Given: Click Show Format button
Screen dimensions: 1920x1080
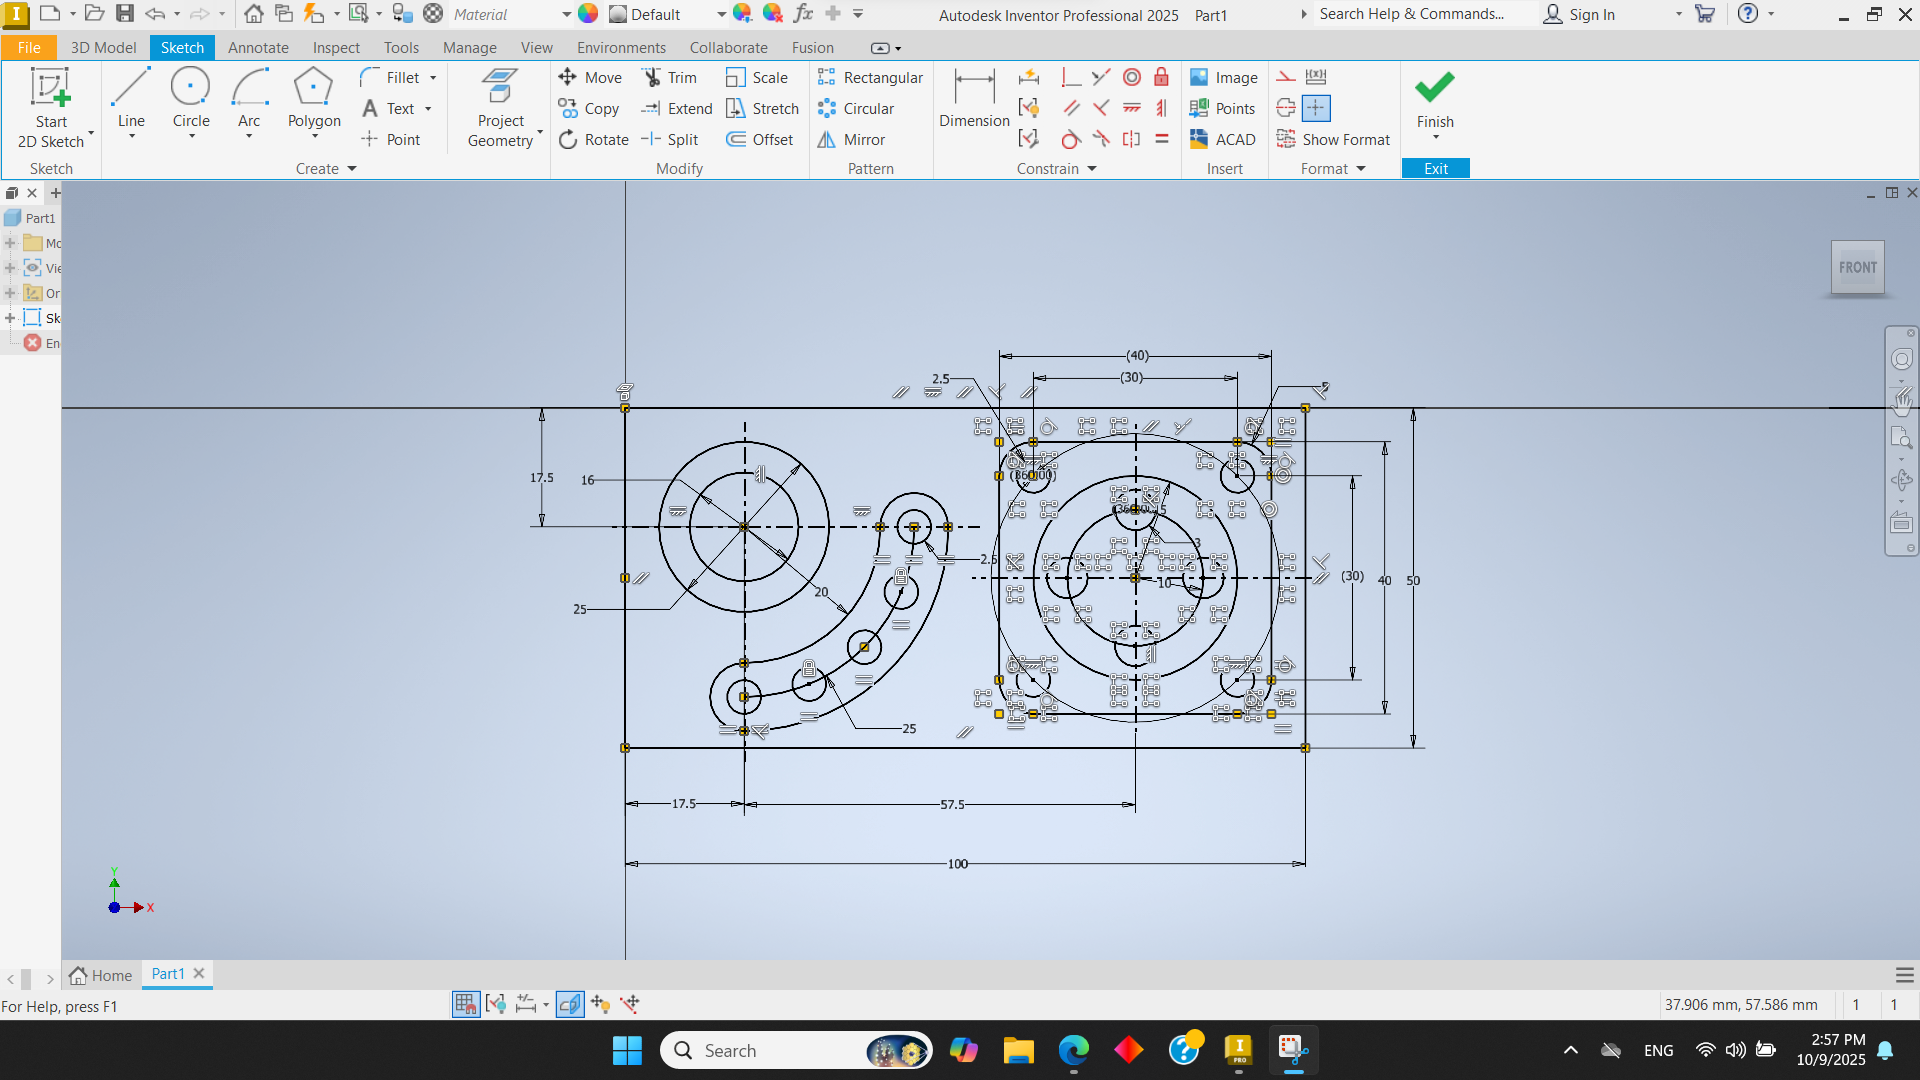Looking at the screenshot, I should pyautogui.click(x=1333, y=140).
